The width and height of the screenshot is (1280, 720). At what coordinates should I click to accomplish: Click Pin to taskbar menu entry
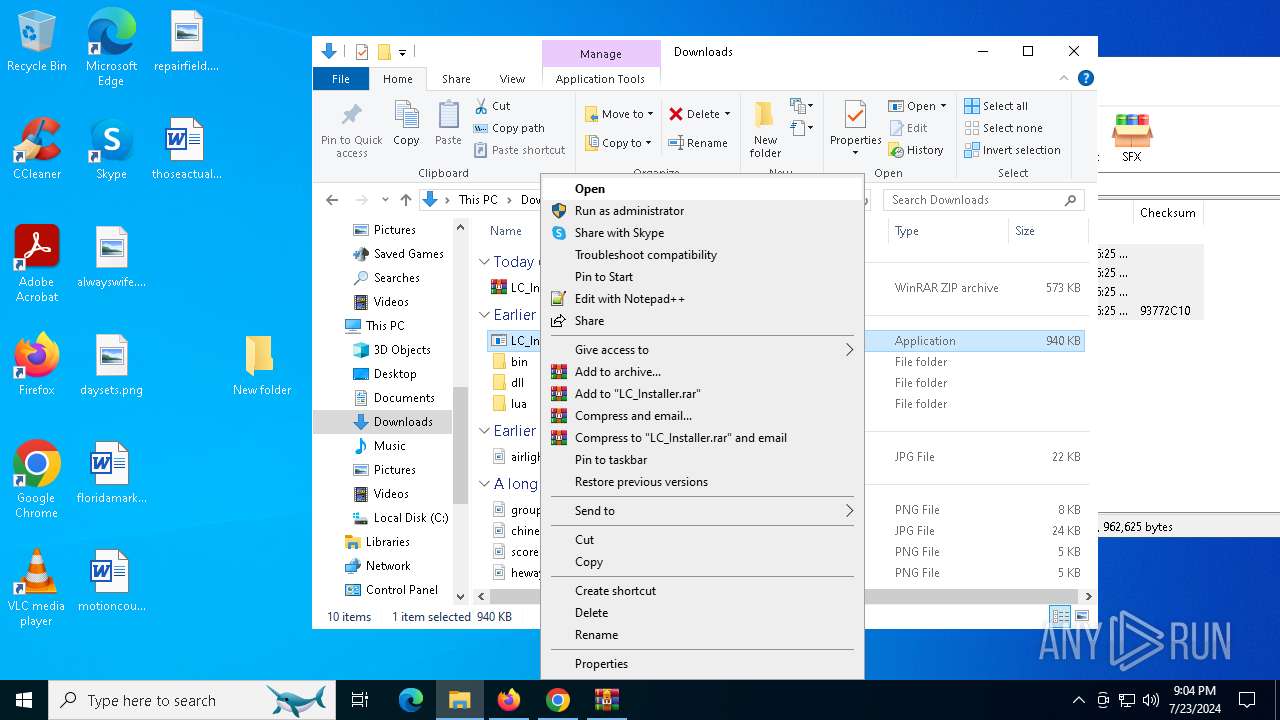(702, 460)
